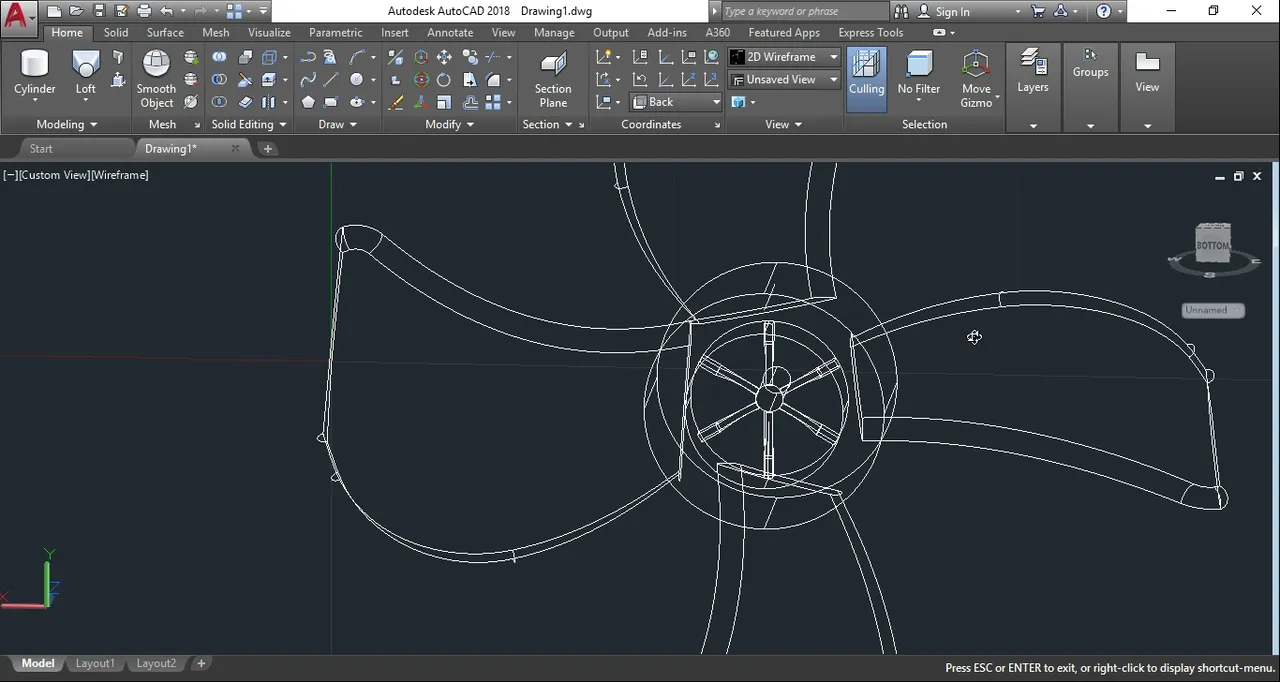Open the Visualize ribbon tab
The image size is (1280, 682).
click(269, 32)
